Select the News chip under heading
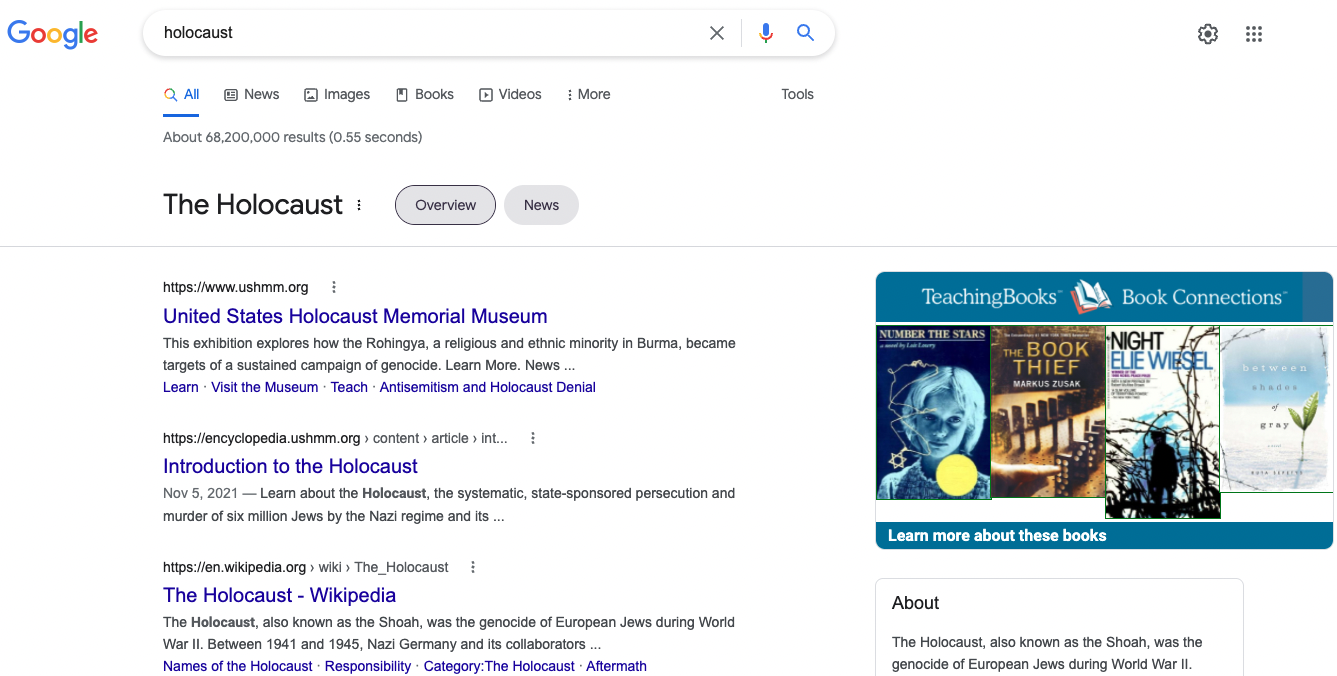Image resolution: width=1337 pixels, height=676 pixels. pos(541,205)
